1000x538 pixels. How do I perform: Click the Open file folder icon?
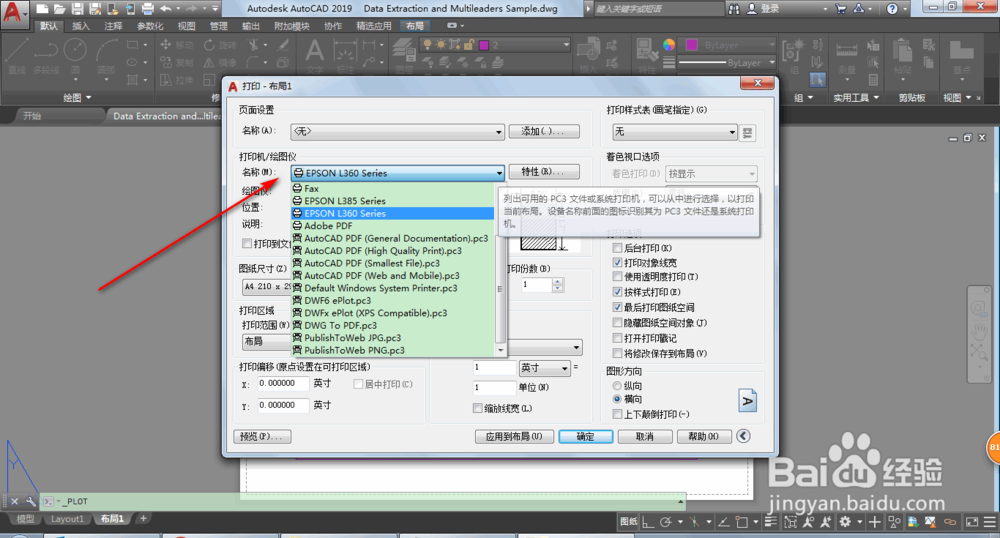(x=59, y=9)
